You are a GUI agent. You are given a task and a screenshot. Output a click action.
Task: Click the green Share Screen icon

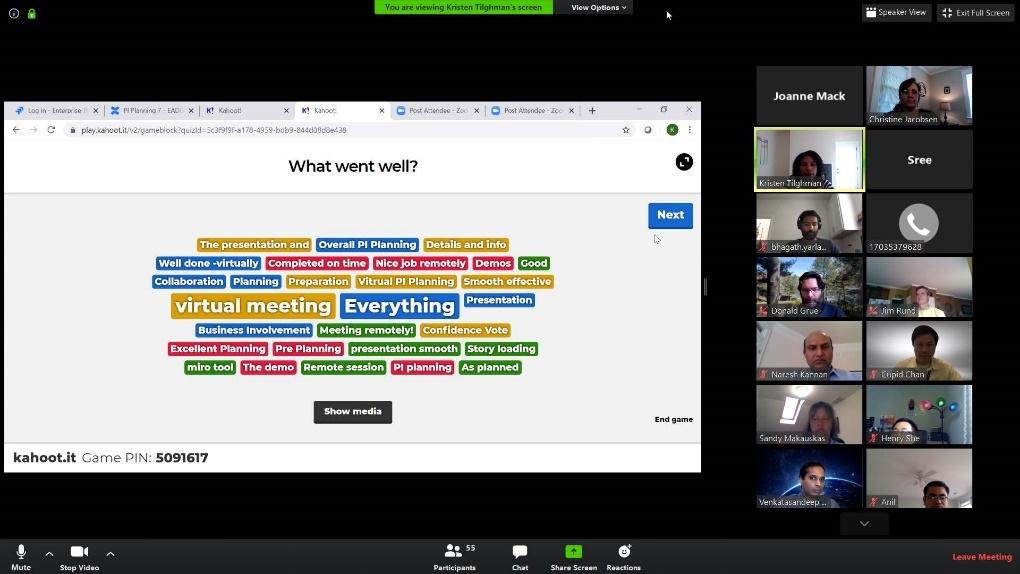(x=573, y=552)
